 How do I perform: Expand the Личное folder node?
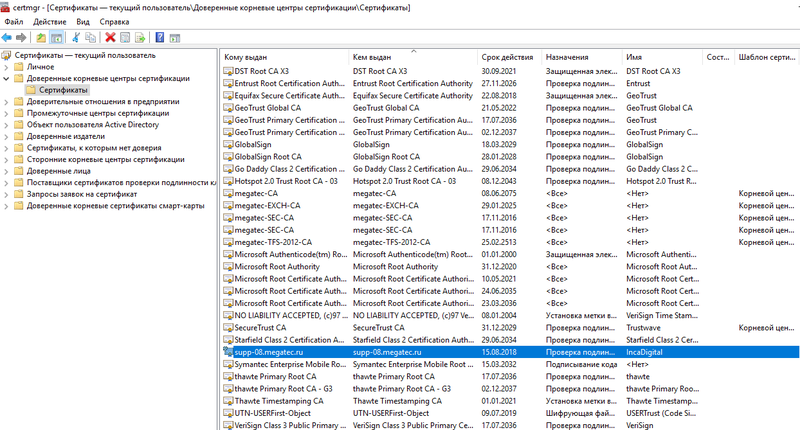click(x=6, y=66)
